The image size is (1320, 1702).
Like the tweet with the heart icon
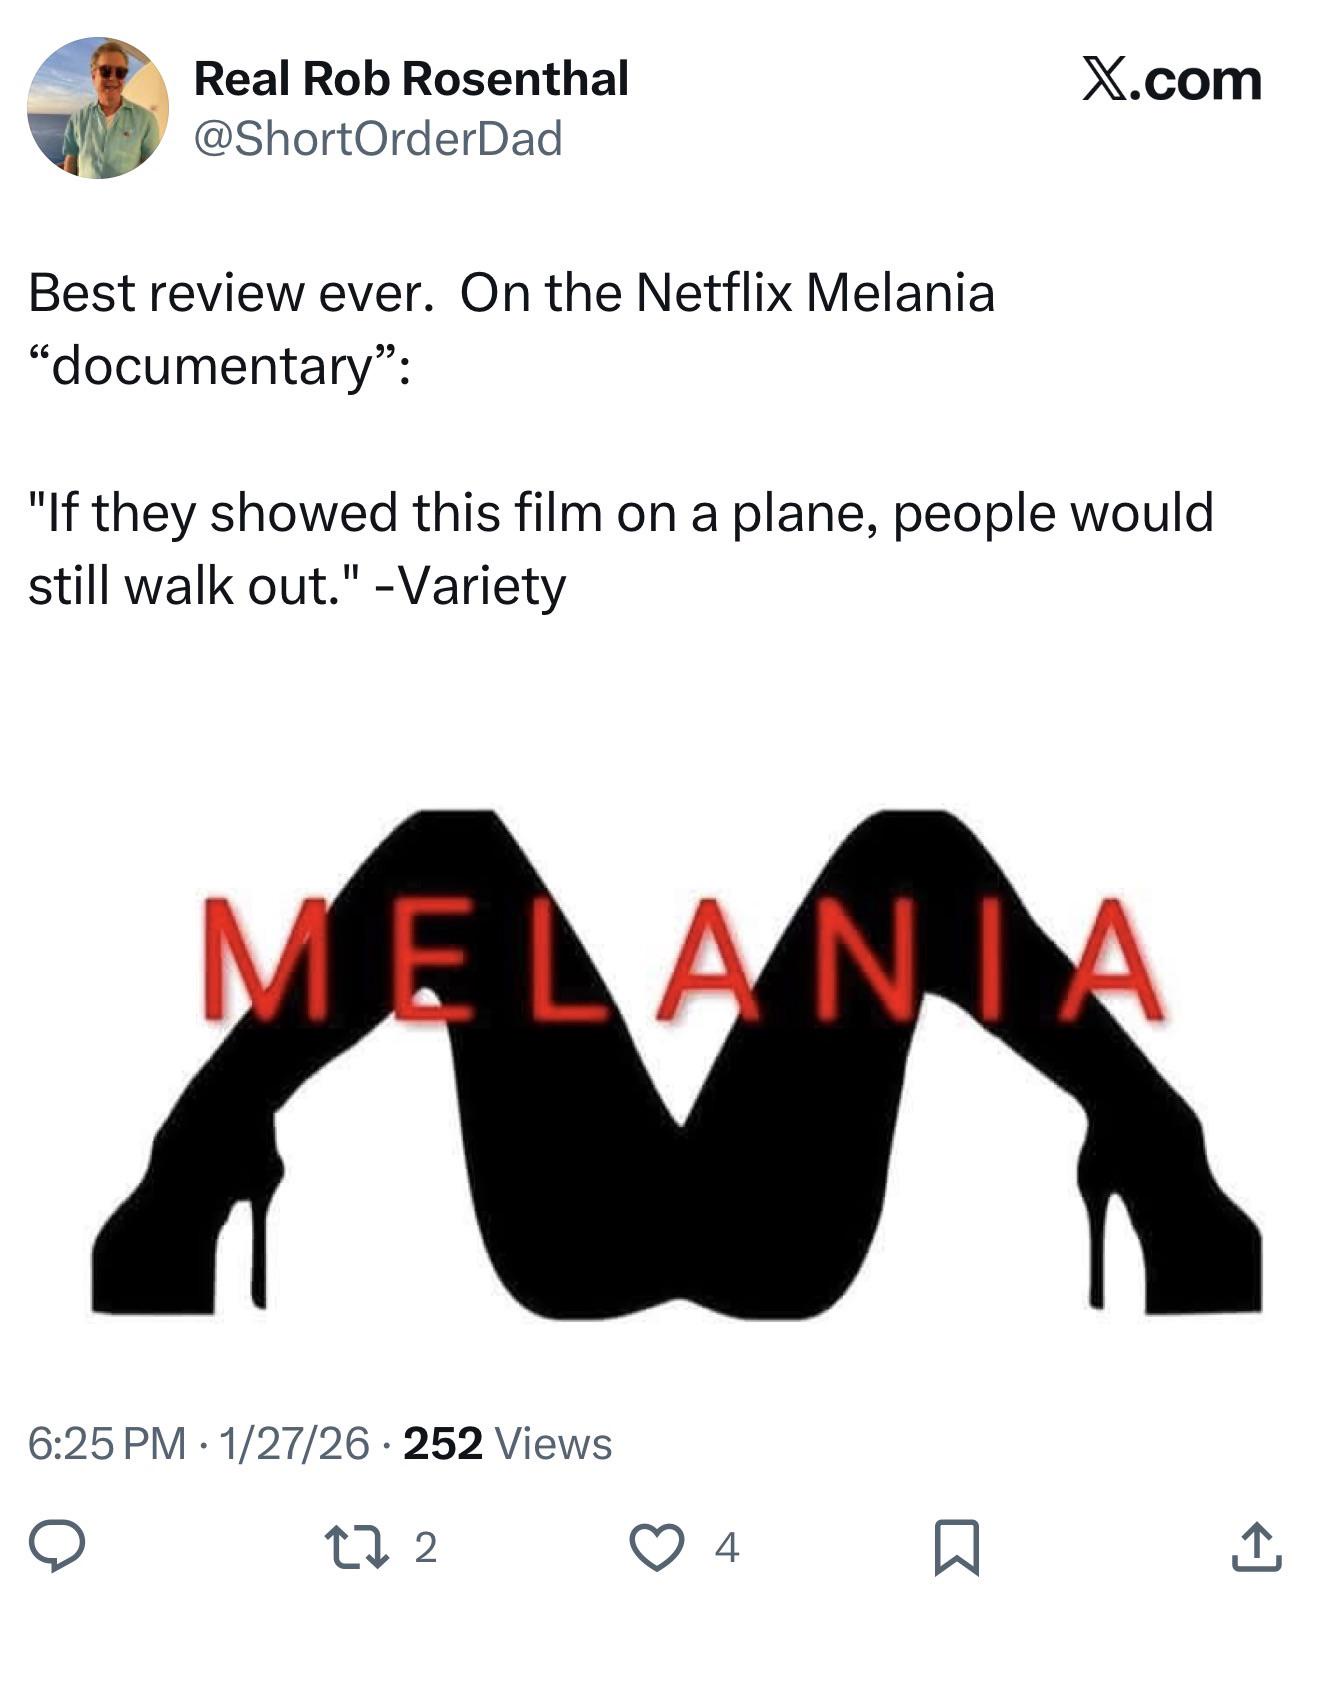click(656, 1546)
